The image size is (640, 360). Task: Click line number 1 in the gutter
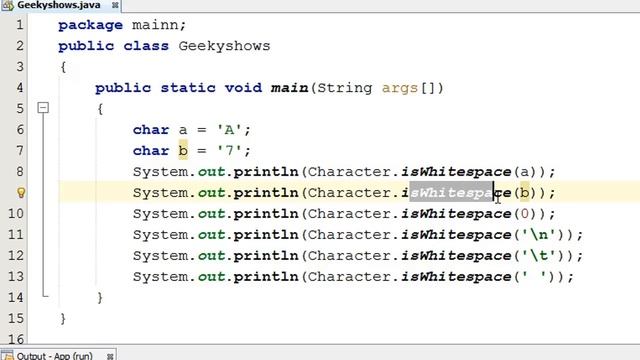point(19,25)
